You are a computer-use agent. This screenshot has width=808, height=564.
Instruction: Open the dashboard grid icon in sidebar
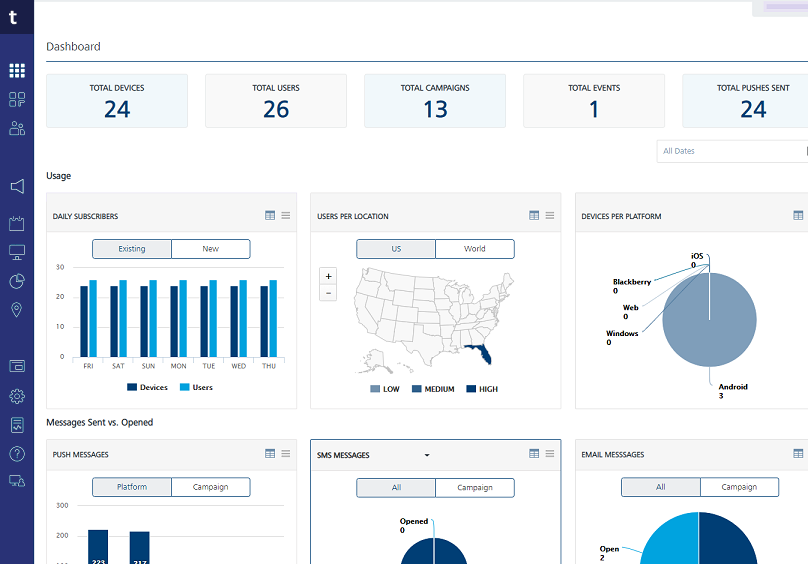17,70
